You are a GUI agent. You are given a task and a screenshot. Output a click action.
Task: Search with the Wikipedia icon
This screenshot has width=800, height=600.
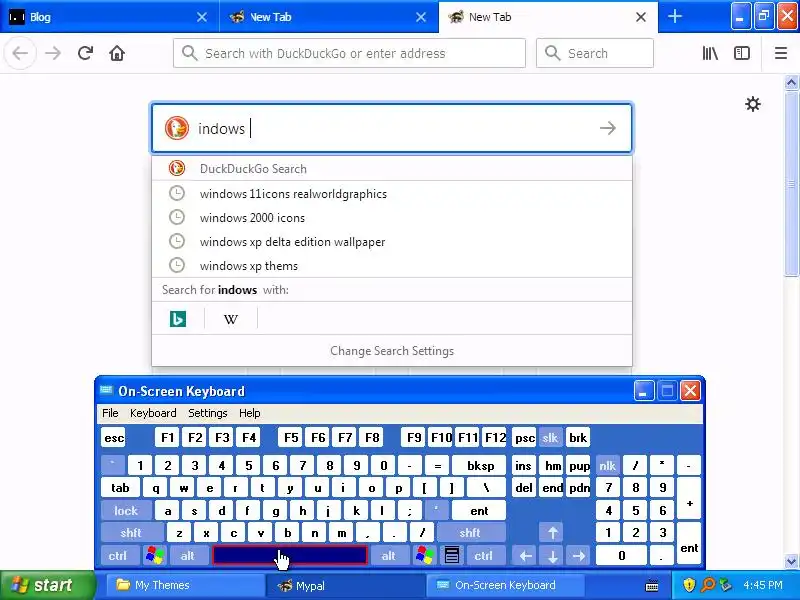(231, 319)
